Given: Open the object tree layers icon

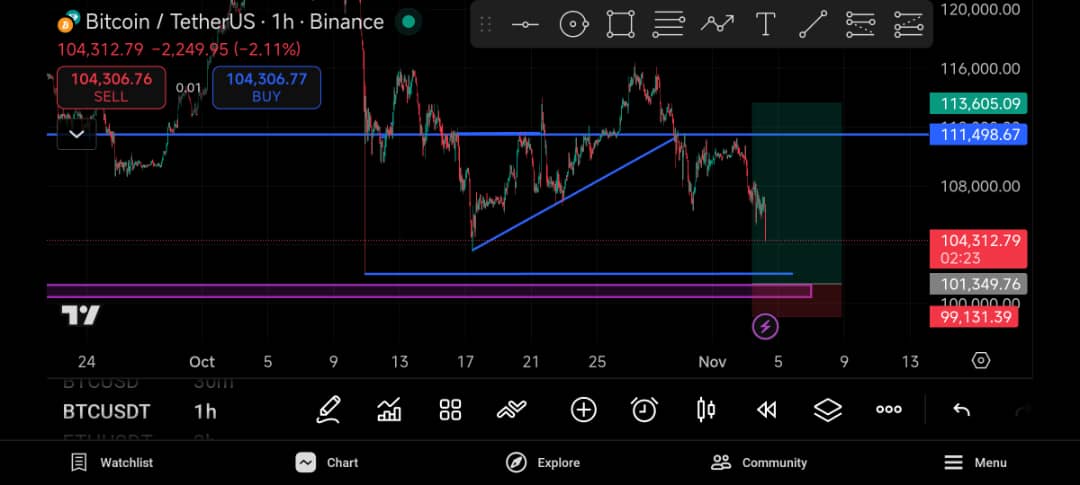Looking at the screenshot, I should (x=827, y=410).
